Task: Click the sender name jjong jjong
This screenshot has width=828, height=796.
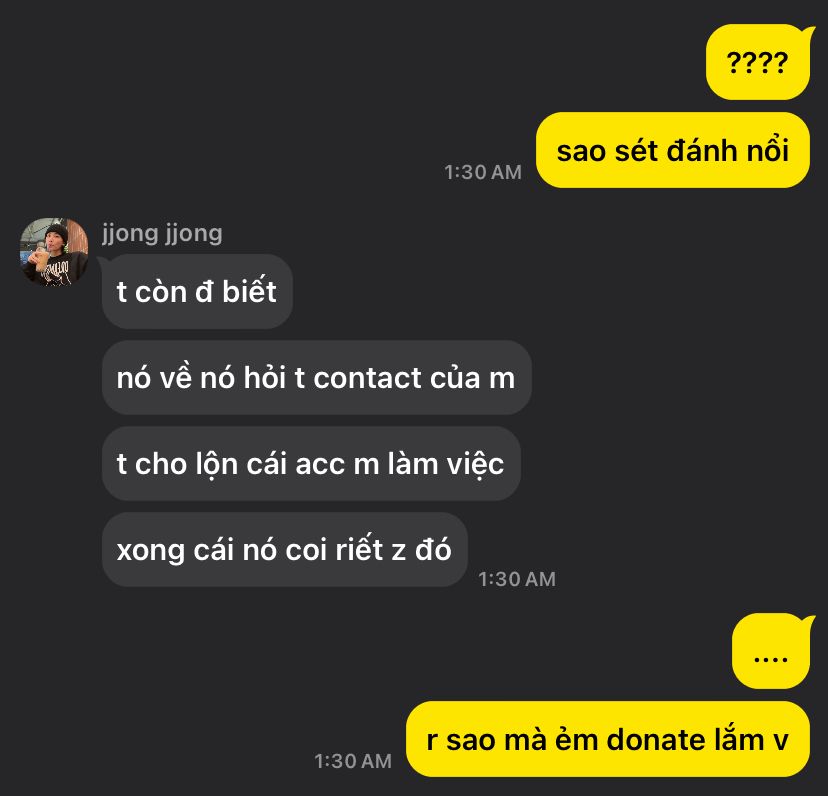Action: click(x=162, y=233)
